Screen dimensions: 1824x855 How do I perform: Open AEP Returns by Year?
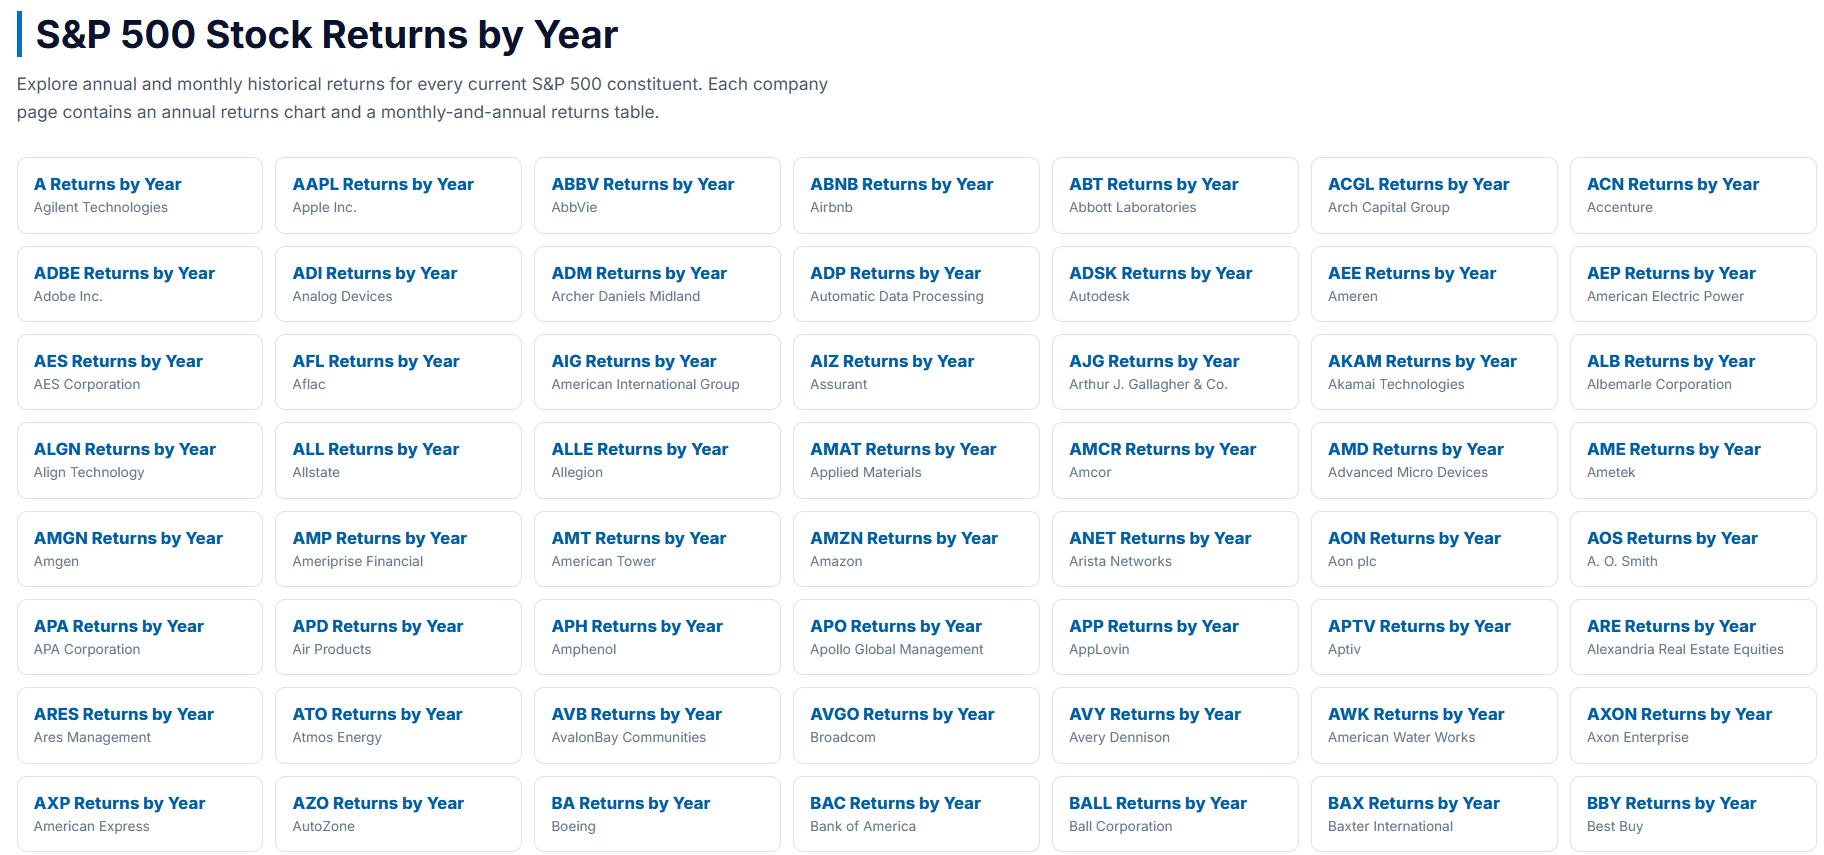1693,284
